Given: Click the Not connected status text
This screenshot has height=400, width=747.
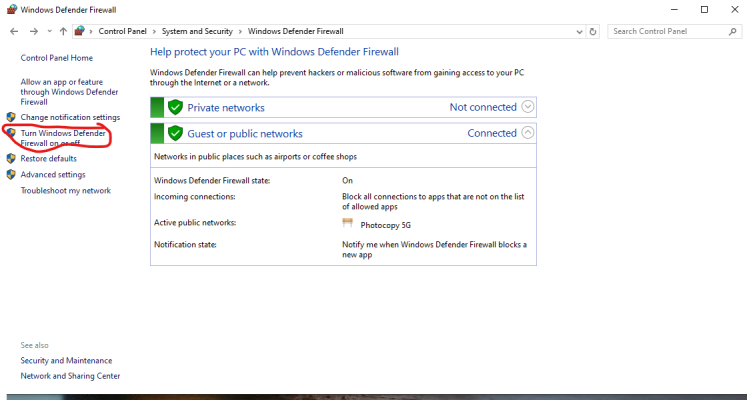Looking at the screenshot, I should (483, 107).
